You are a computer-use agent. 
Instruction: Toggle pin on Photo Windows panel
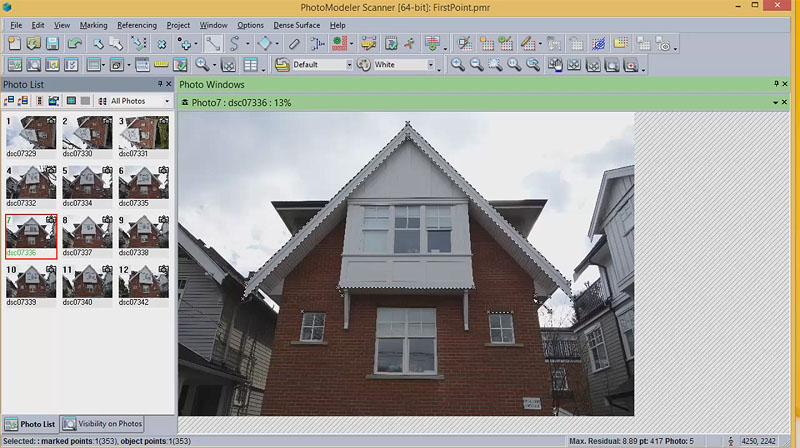[x=776, y=85]
